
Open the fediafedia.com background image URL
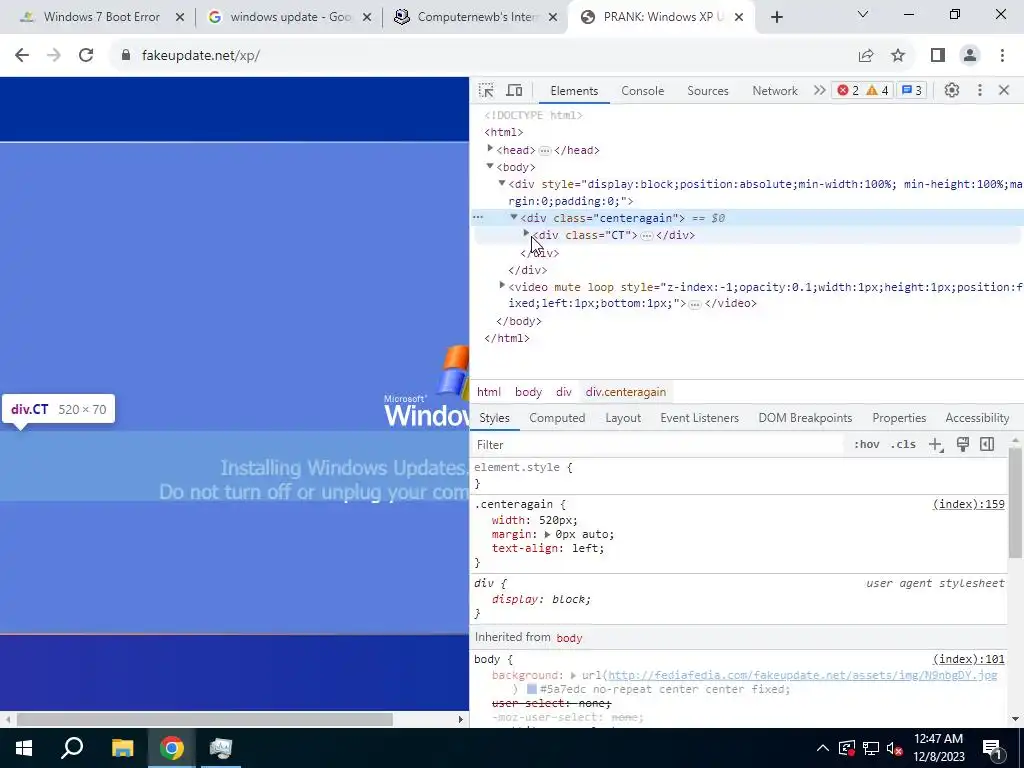803,675
